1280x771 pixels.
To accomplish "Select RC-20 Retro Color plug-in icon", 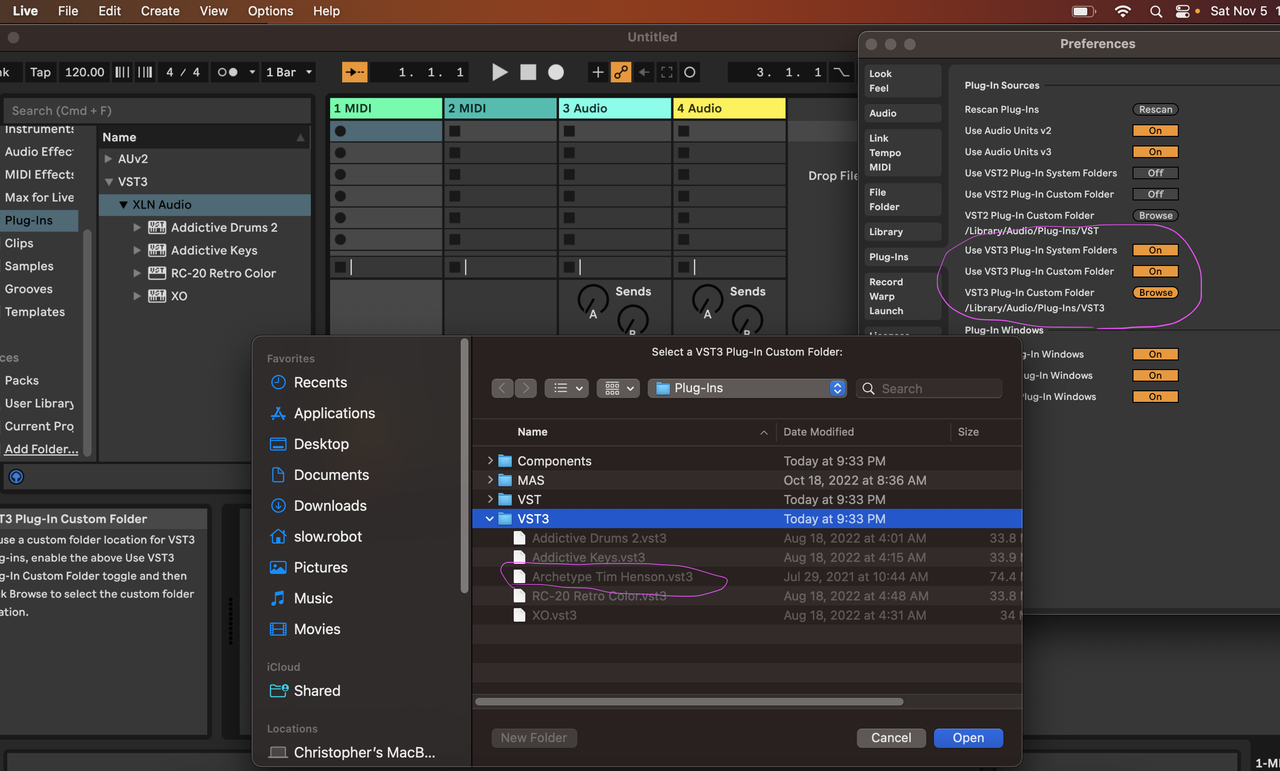I will pos(157,273).
